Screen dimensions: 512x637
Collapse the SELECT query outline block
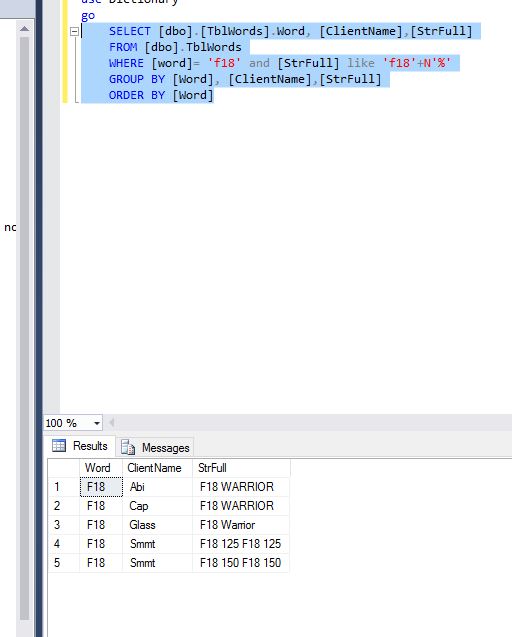point(74,31)
